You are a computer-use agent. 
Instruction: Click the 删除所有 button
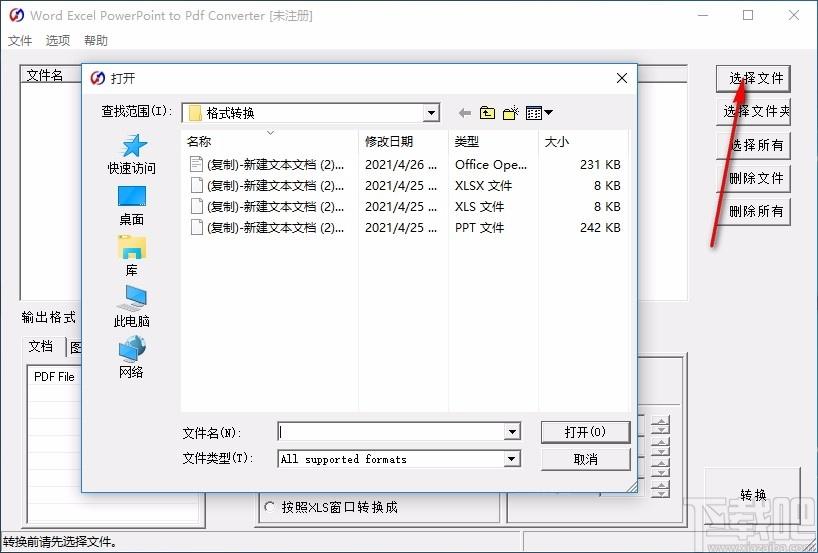753,211
